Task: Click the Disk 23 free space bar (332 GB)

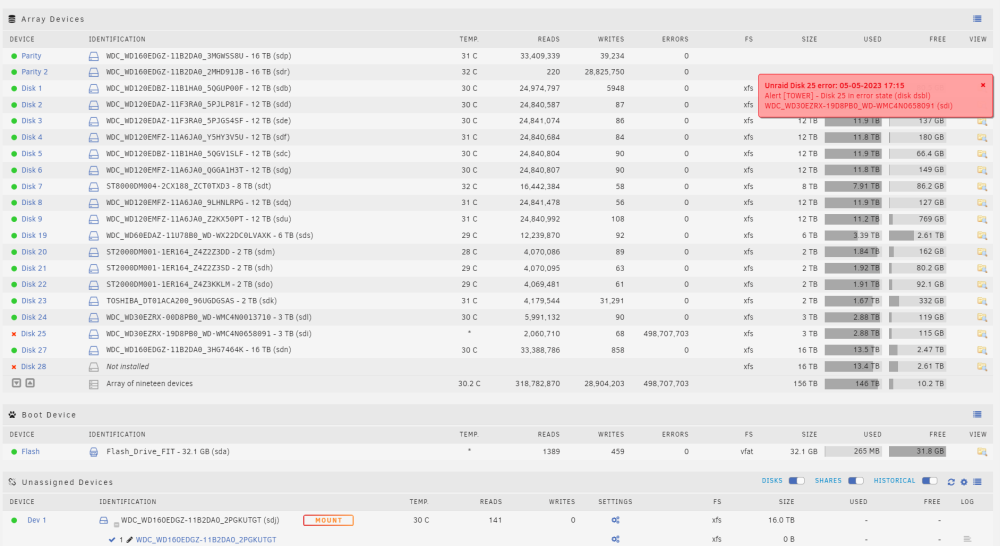Action: pyautogui.click(x=918, y=301)
